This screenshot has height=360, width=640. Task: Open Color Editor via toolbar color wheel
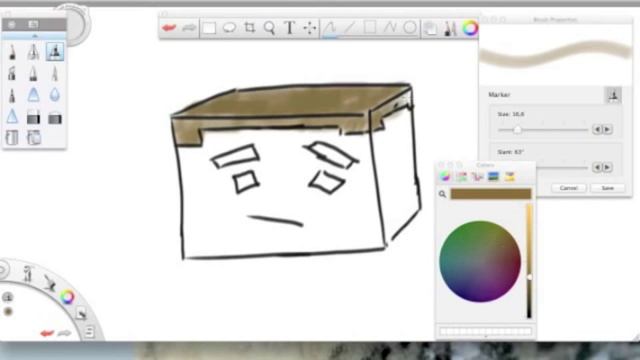click(470, 28)
